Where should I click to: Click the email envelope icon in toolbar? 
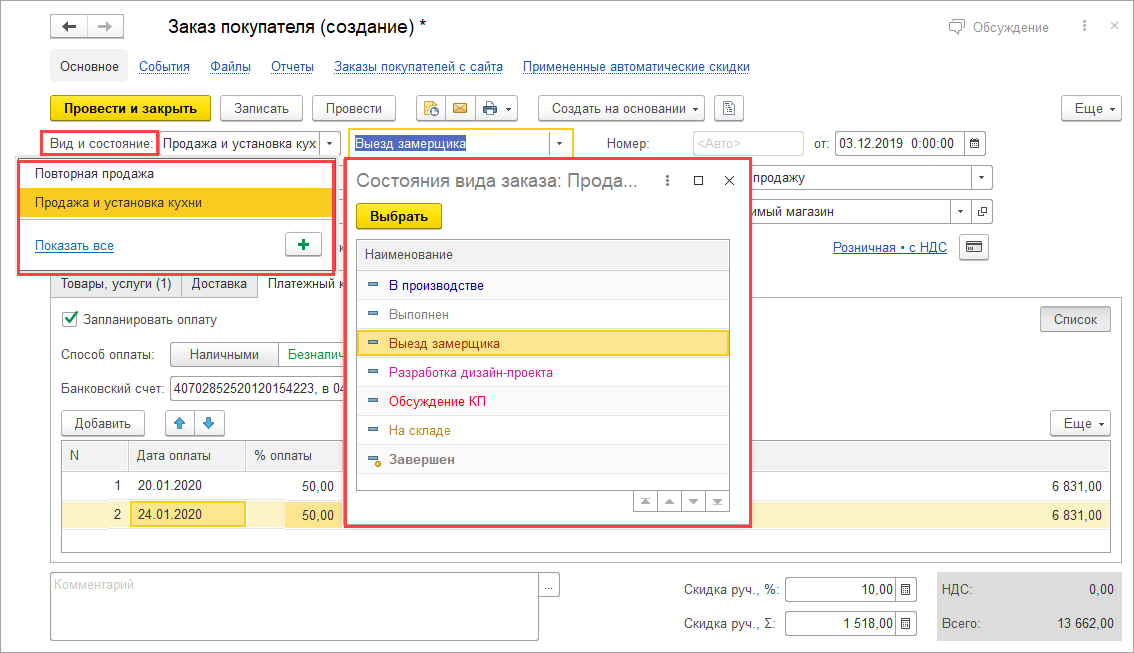pos(460,108)
